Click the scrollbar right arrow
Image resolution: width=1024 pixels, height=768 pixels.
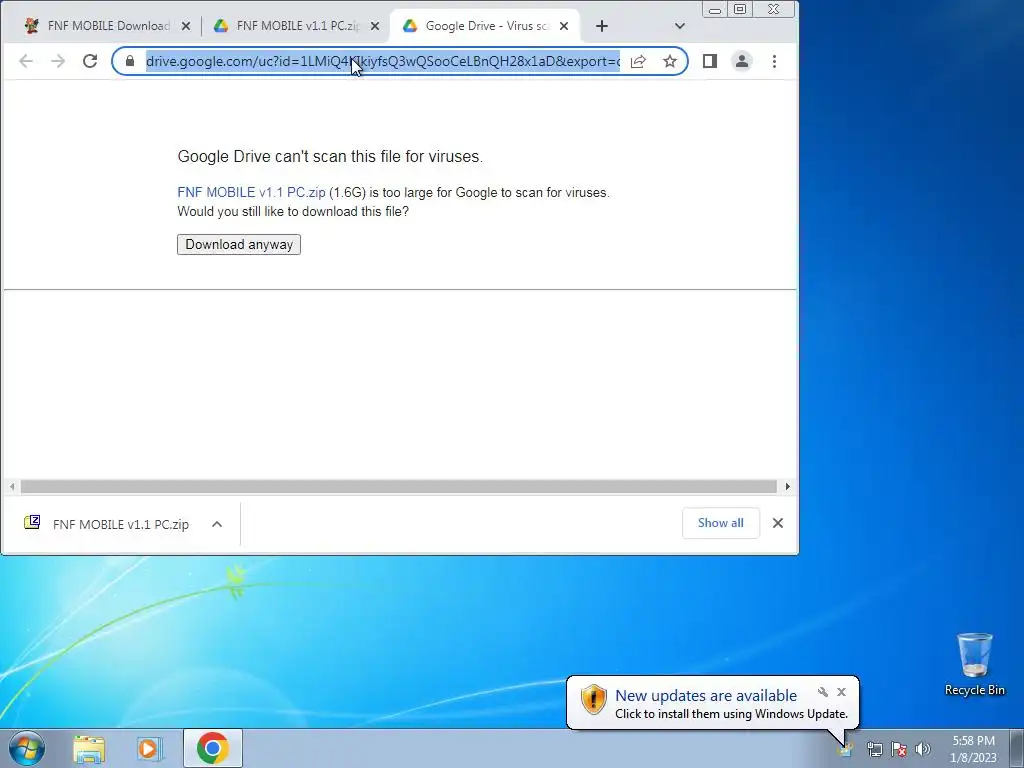[788, 487]
